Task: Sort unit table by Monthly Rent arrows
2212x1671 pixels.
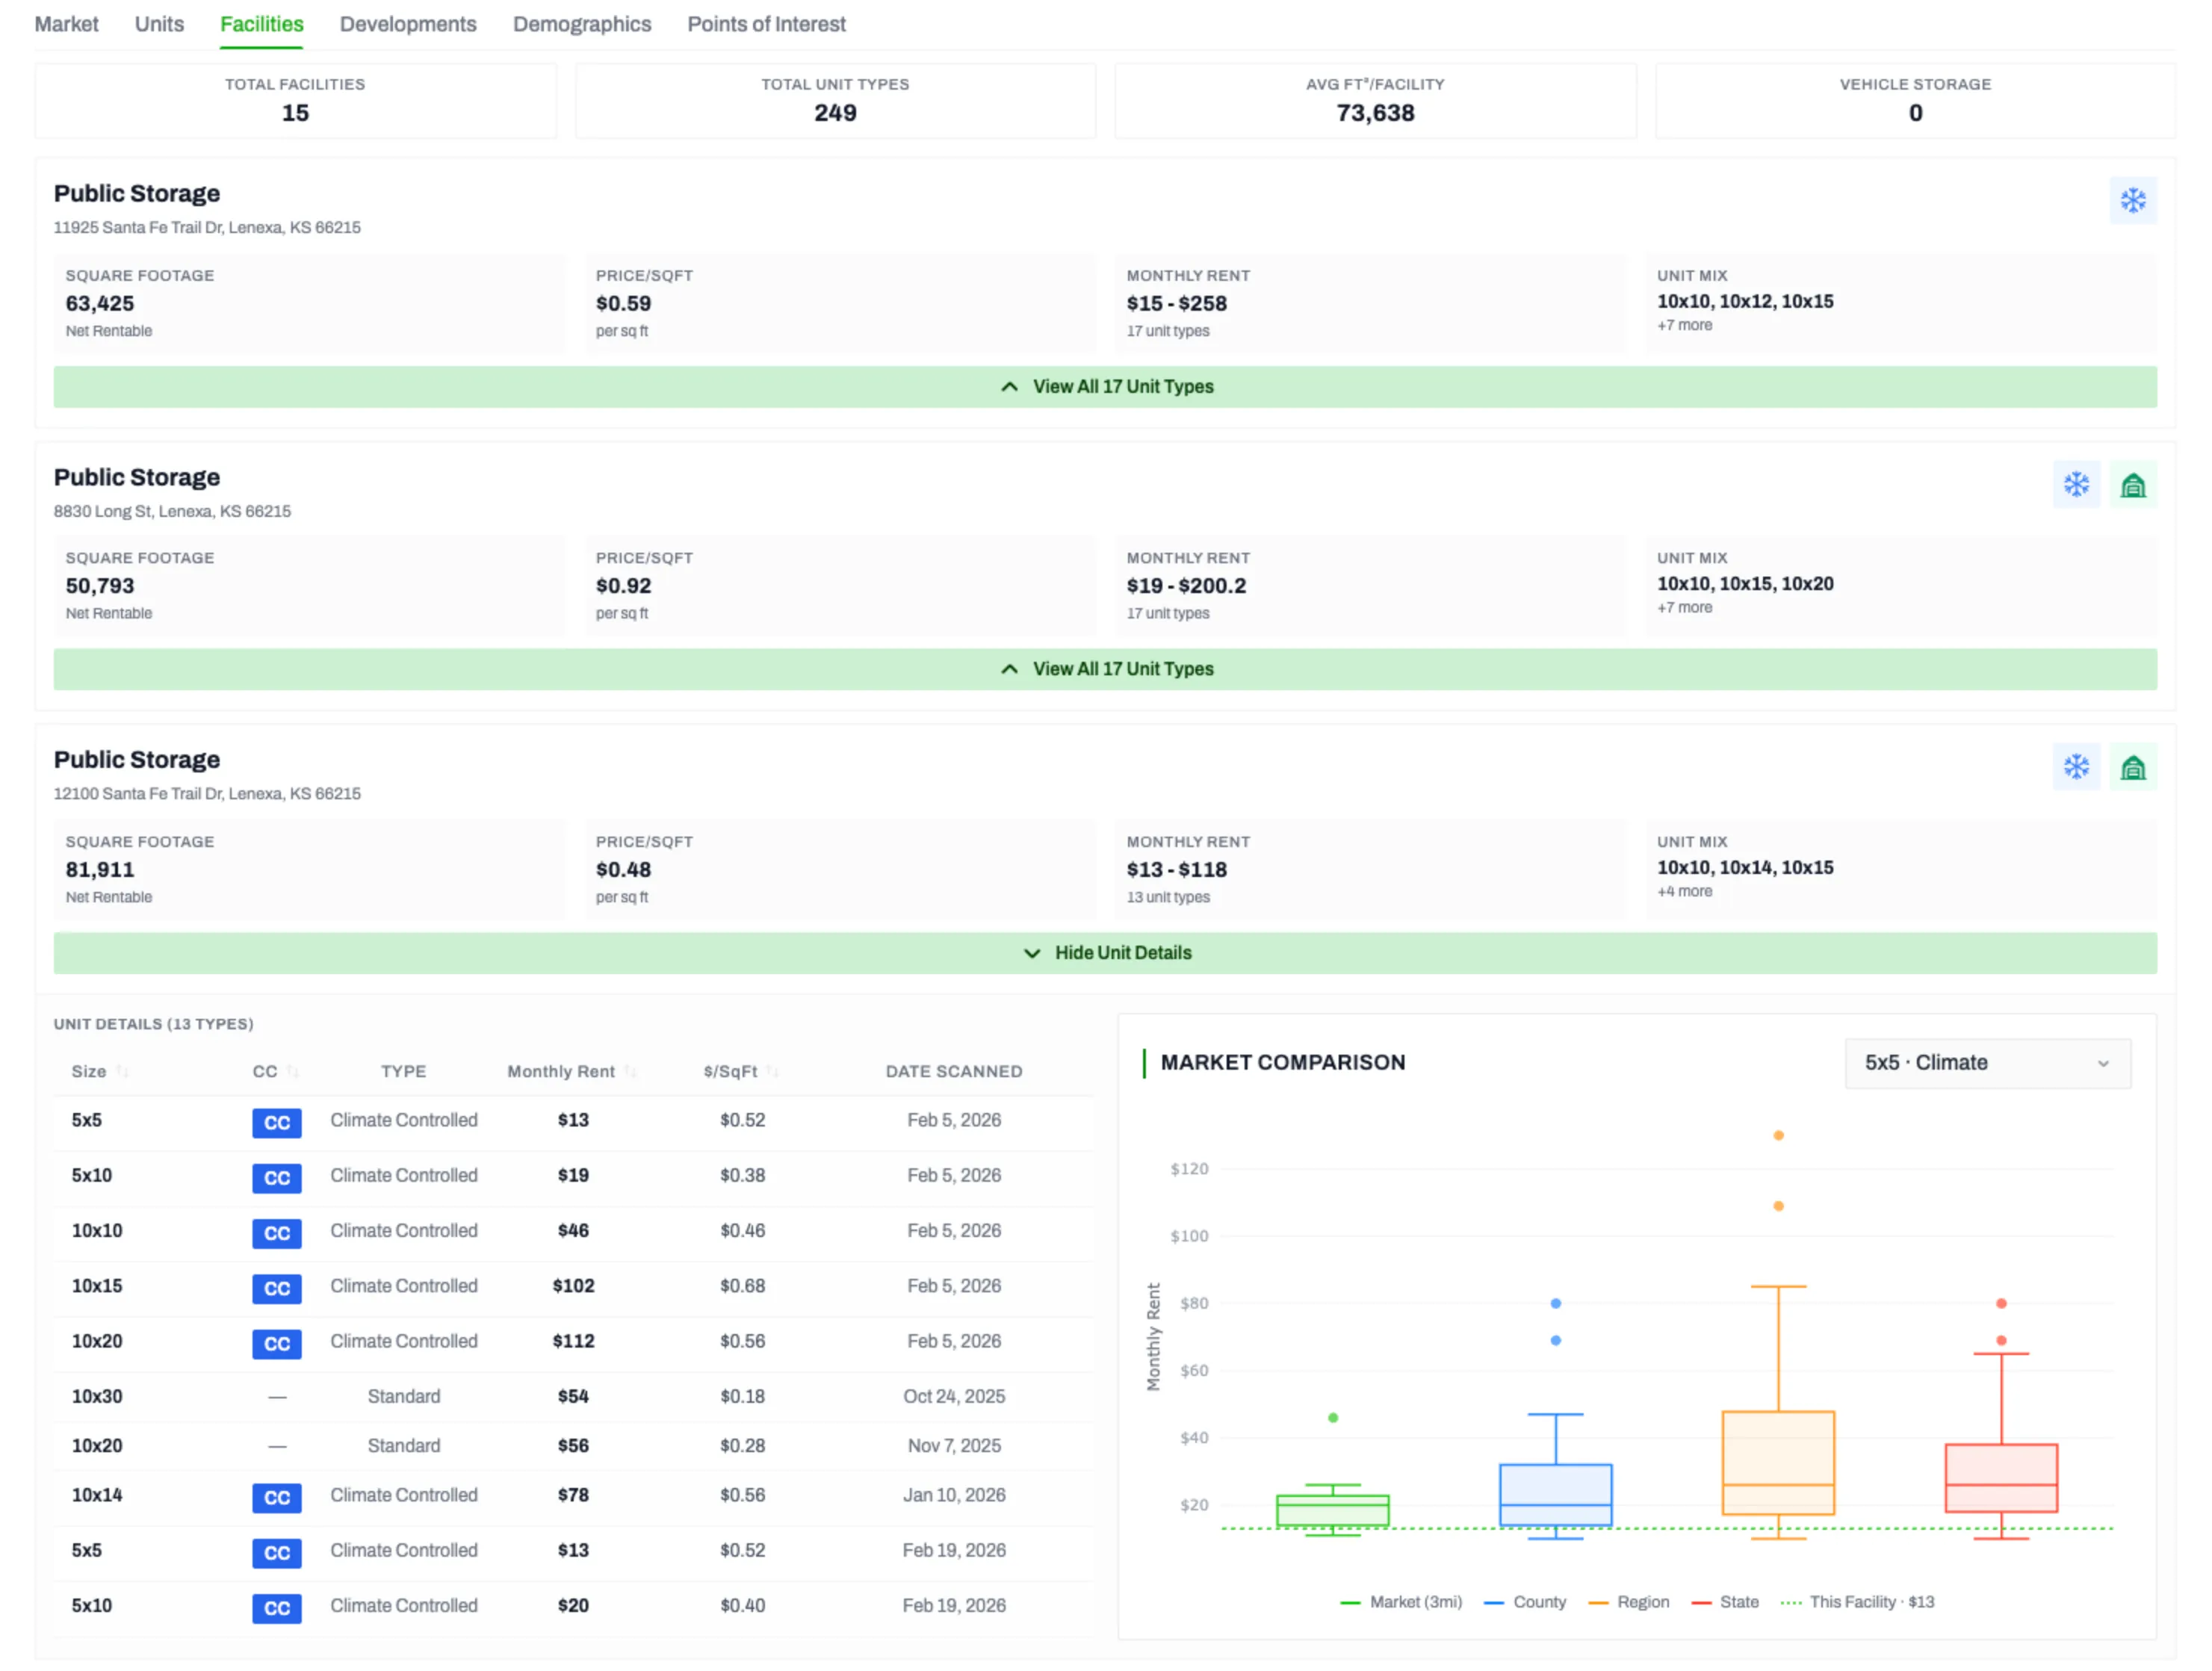Action: coord(630,1071)
